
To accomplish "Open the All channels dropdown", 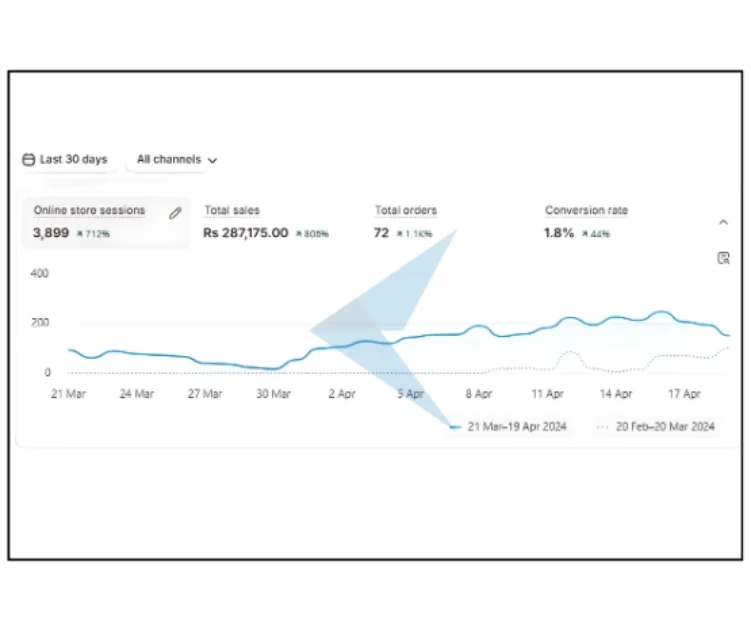I will tap(177, 159).
